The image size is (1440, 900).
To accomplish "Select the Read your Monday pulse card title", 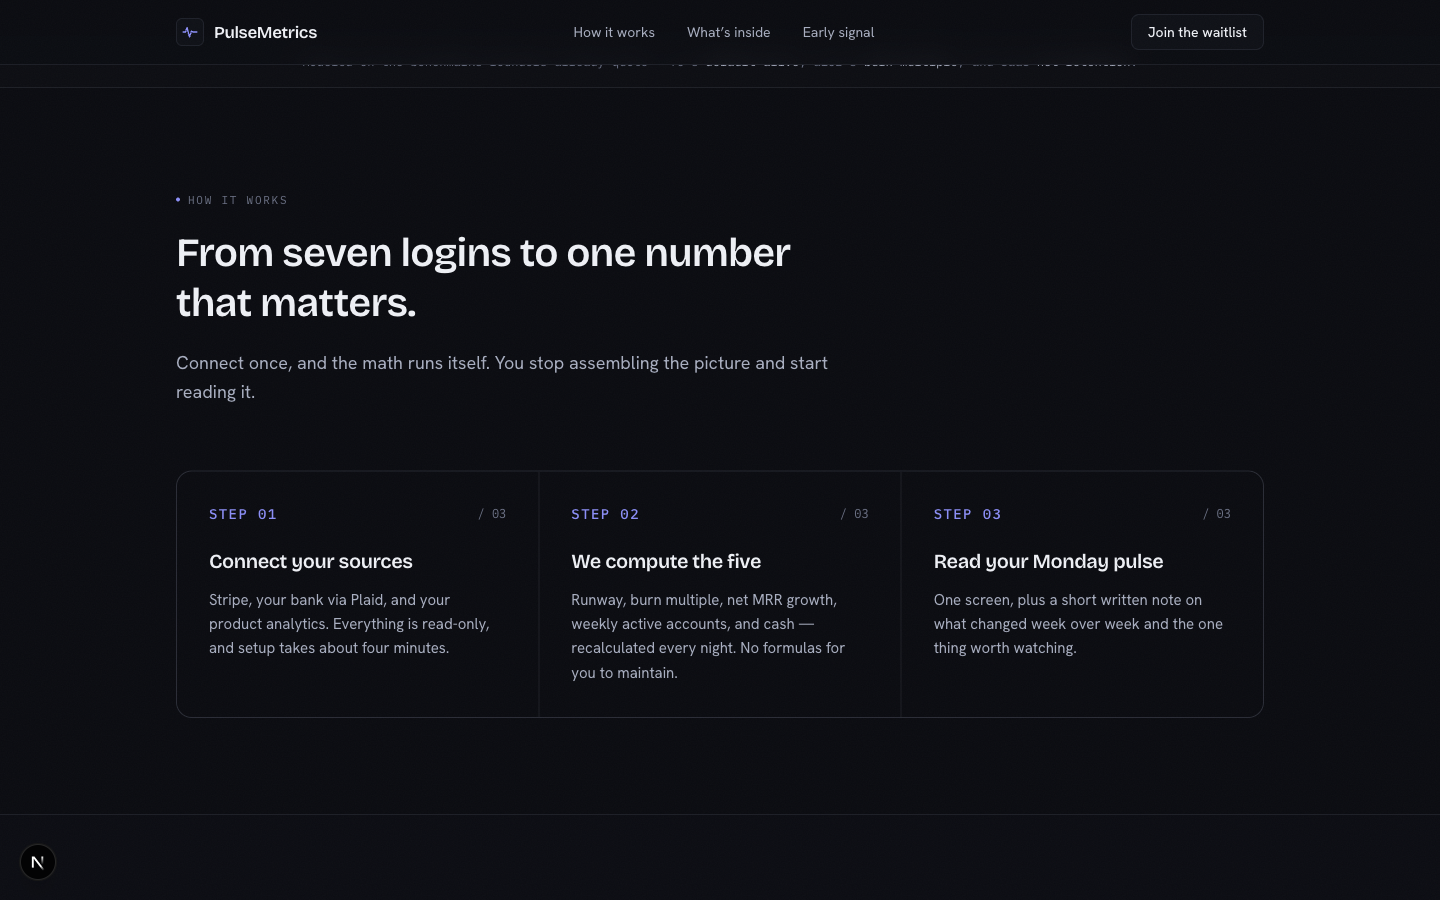I will [1048, 561].
